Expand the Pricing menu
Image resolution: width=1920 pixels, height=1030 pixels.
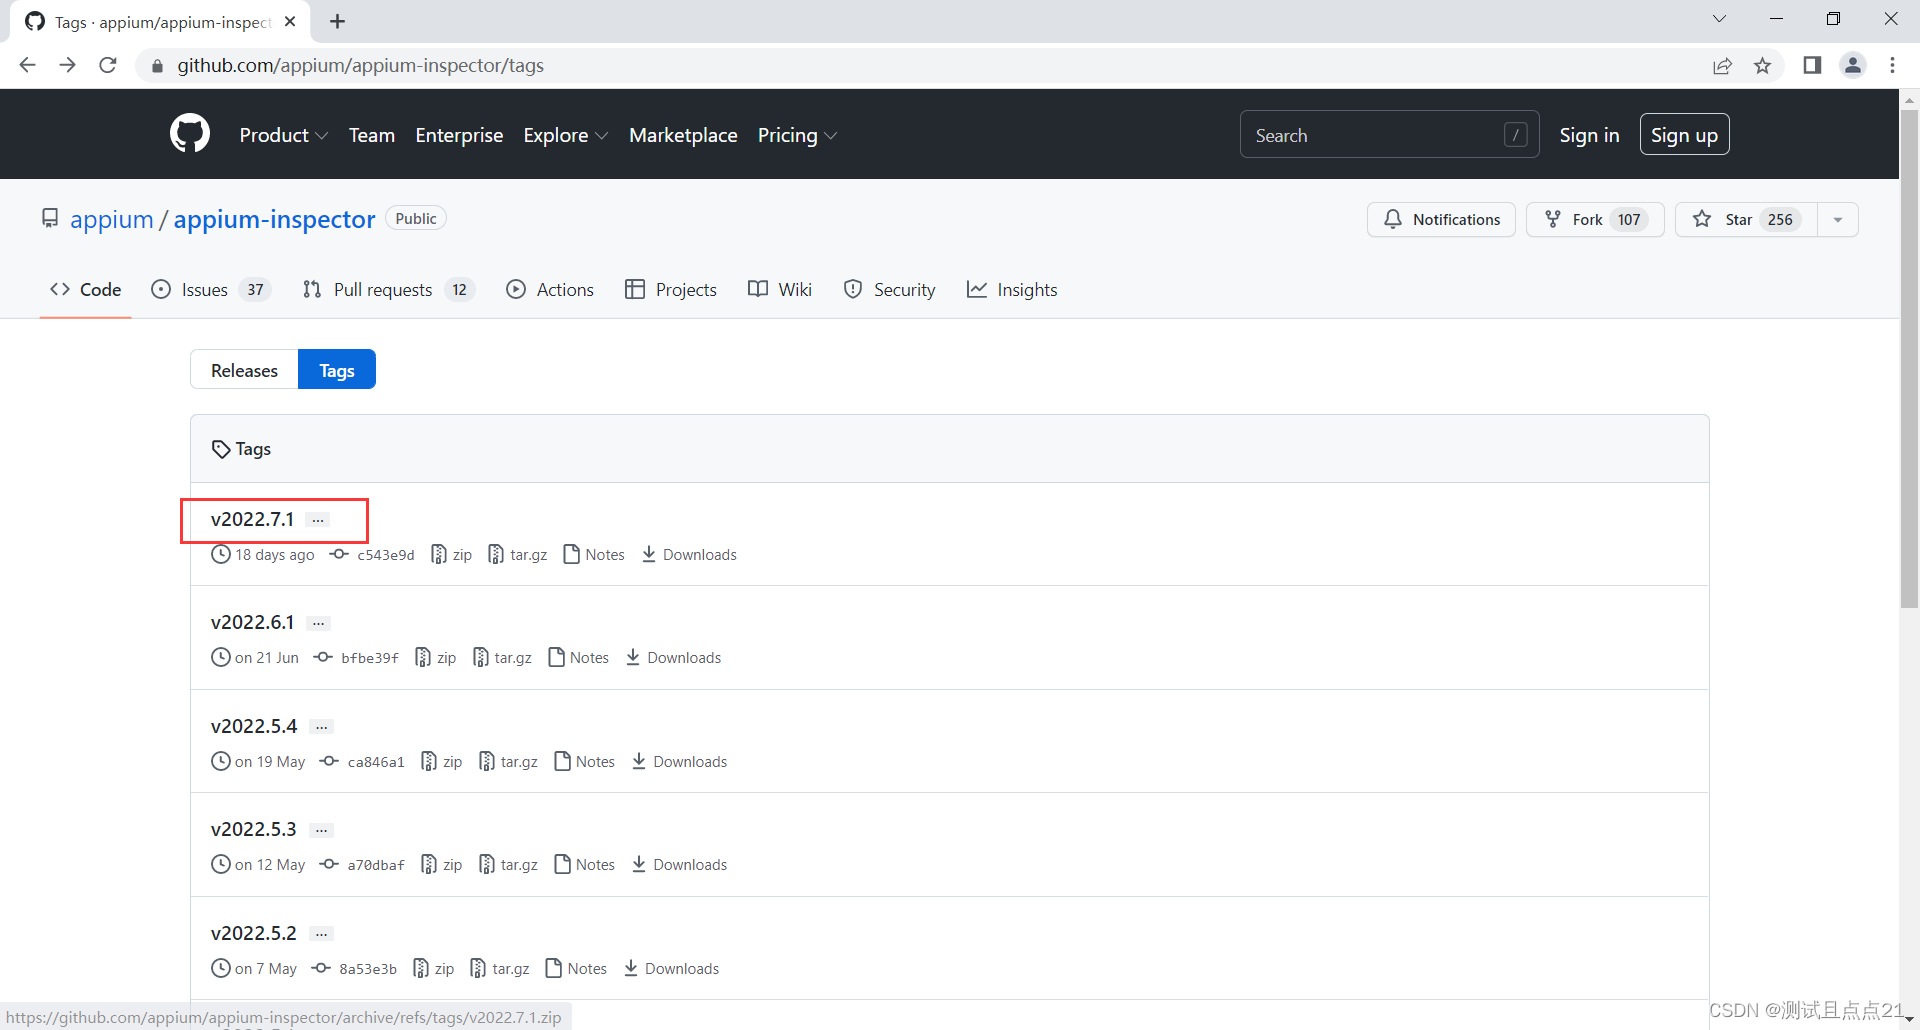[797, 135]
